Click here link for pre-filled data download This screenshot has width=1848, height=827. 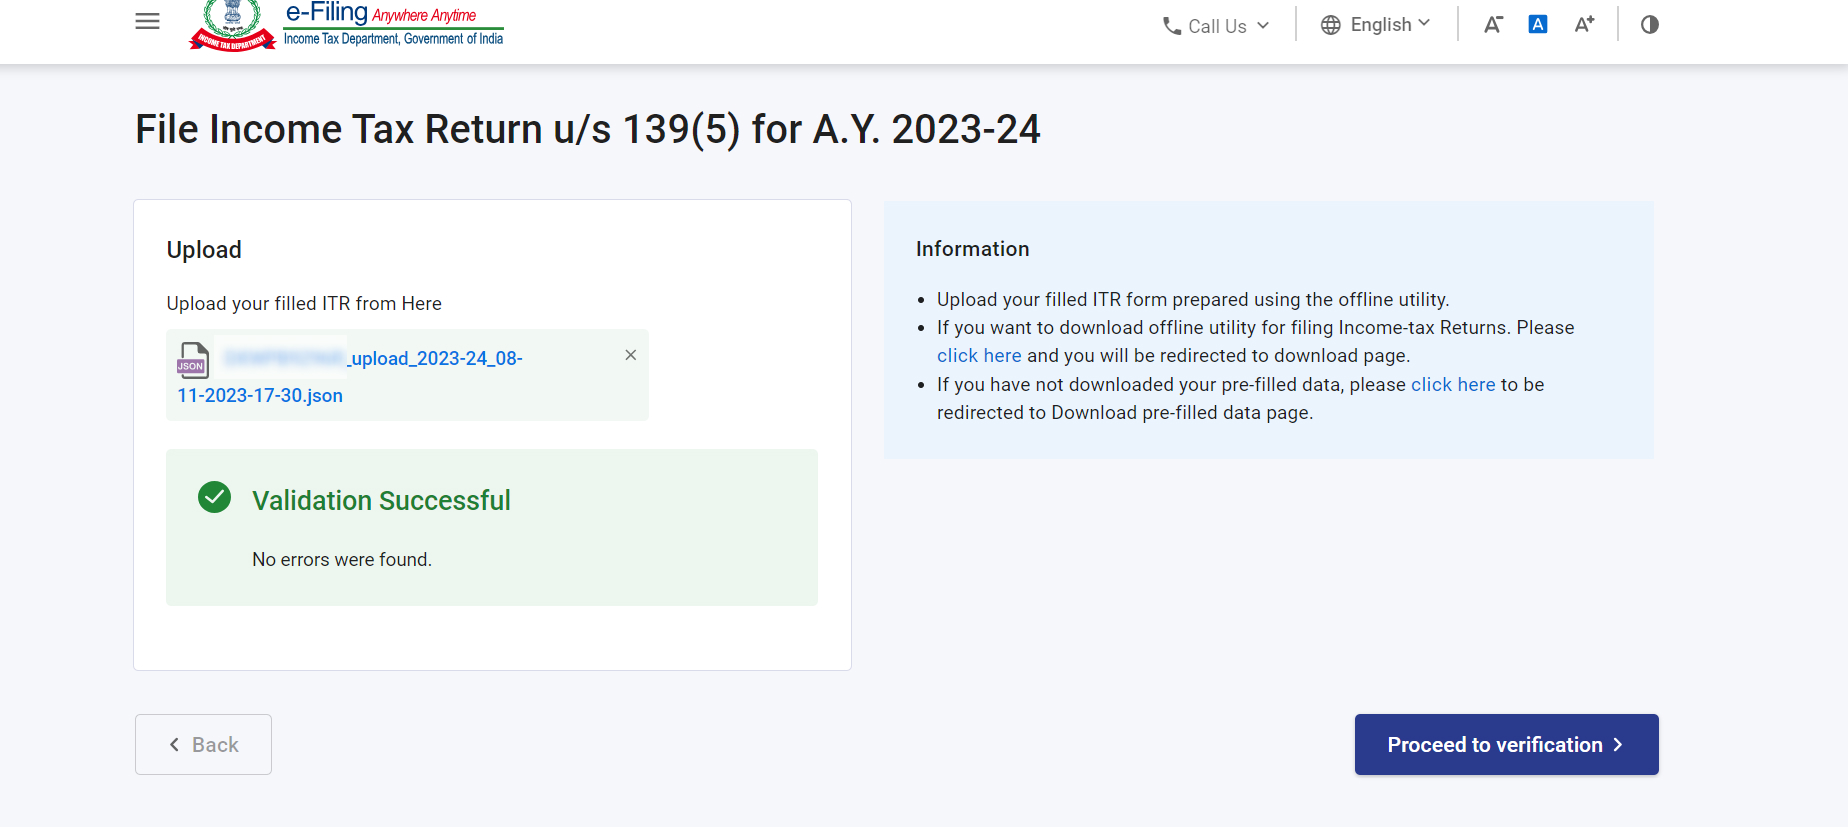click(x=1452, y=385)
